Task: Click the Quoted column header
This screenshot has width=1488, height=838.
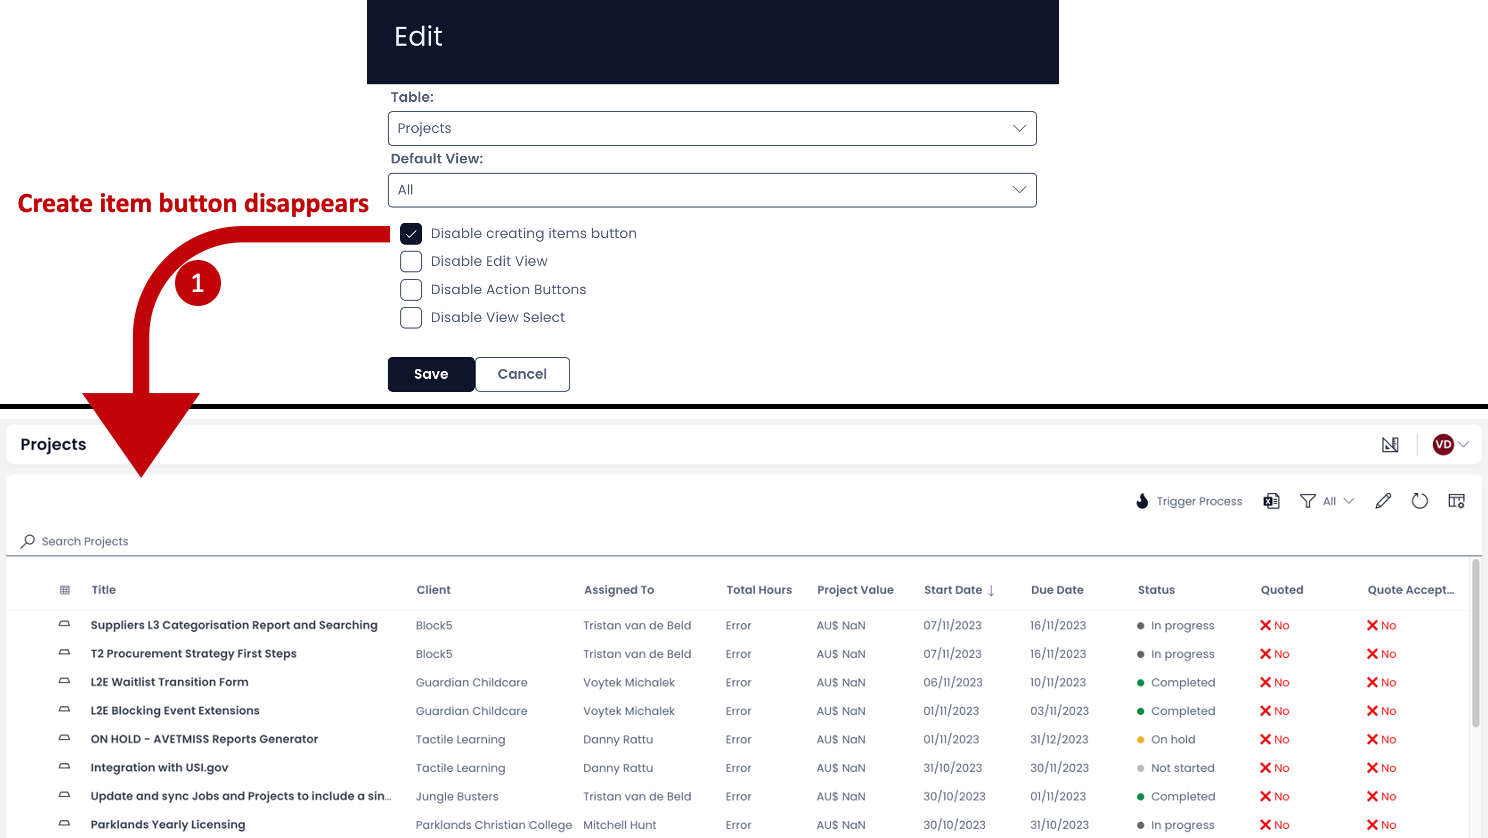Action: click(1282, 590)
